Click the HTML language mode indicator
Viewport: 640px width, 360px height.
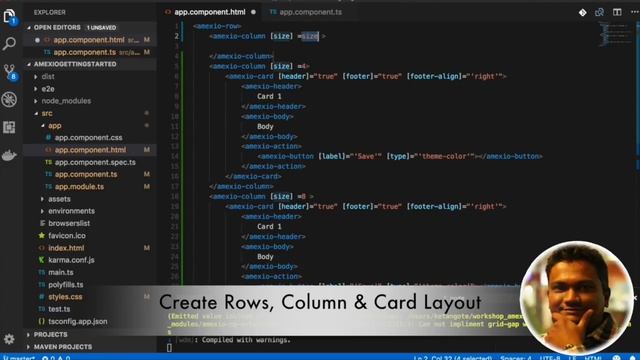(x=593, y=358)
